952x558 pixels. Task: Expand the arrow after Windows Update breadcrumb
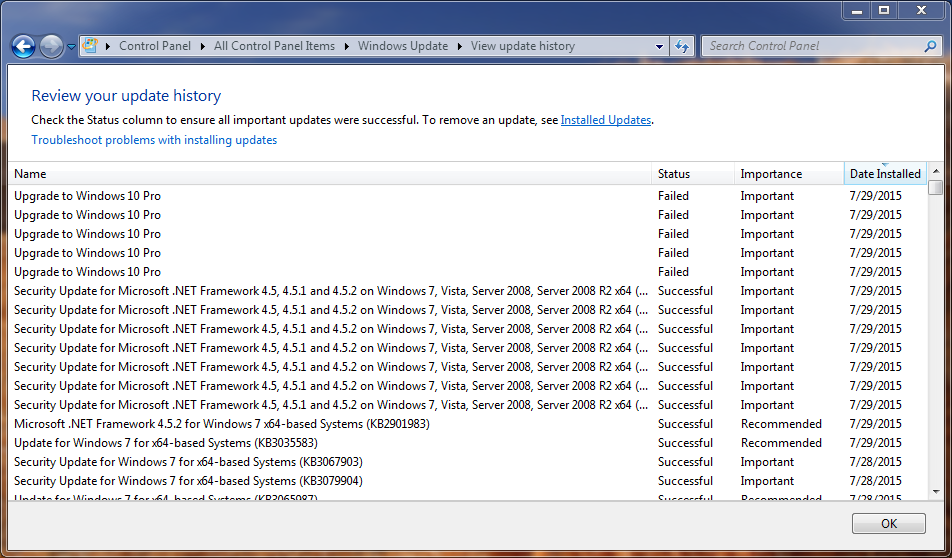tap(460, 46)
